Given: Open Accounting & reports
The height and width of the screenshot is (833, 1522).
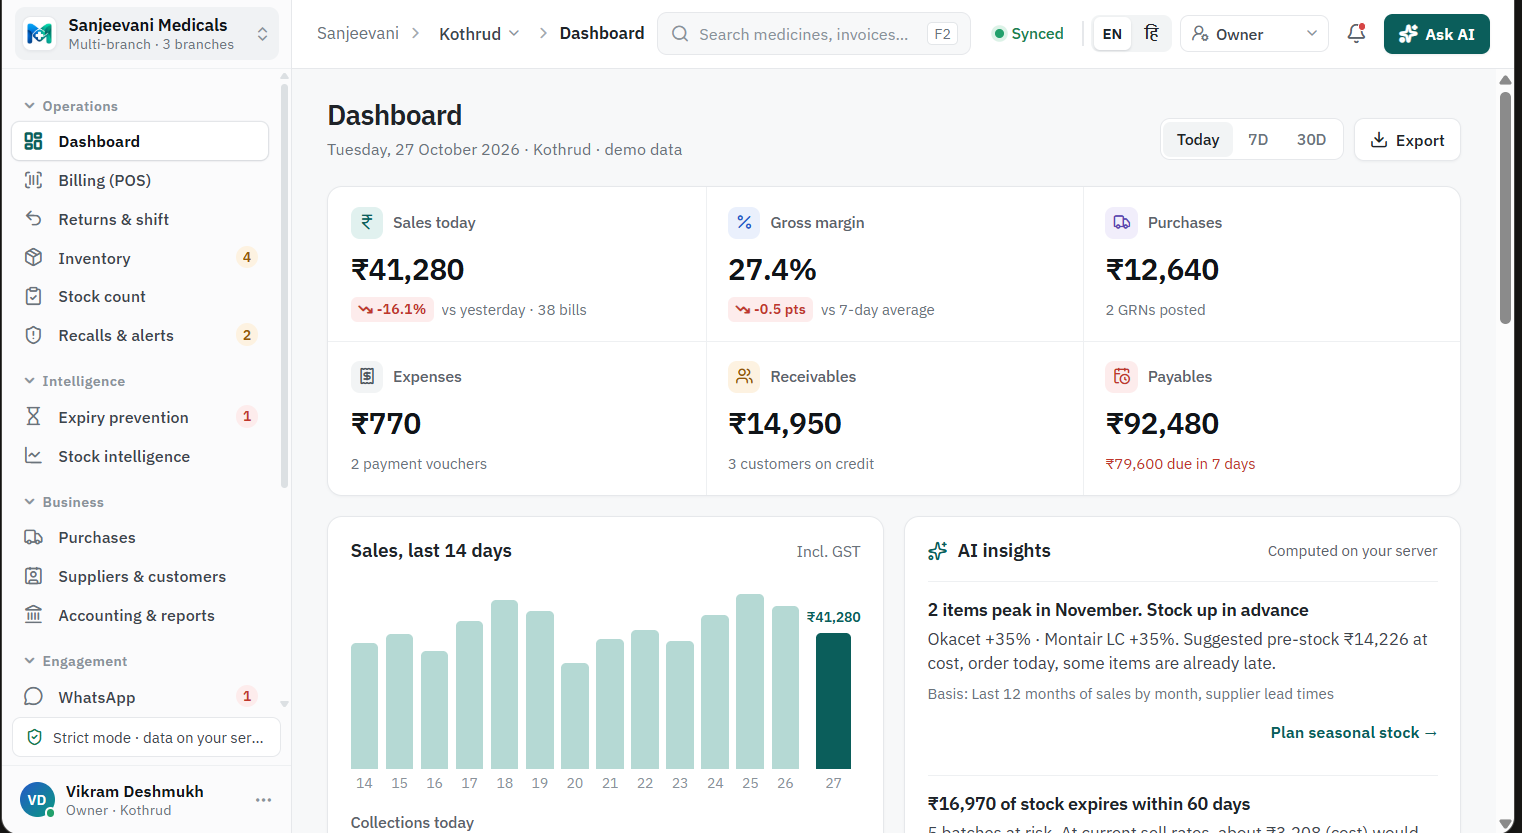Looking at the screenshot, I should pos(140,615).
